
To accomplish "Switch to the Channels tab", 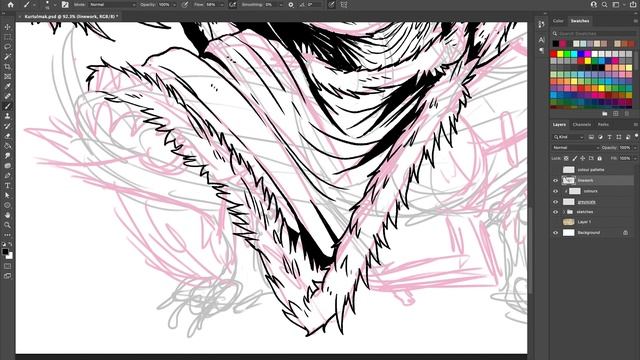I will 582,124.
